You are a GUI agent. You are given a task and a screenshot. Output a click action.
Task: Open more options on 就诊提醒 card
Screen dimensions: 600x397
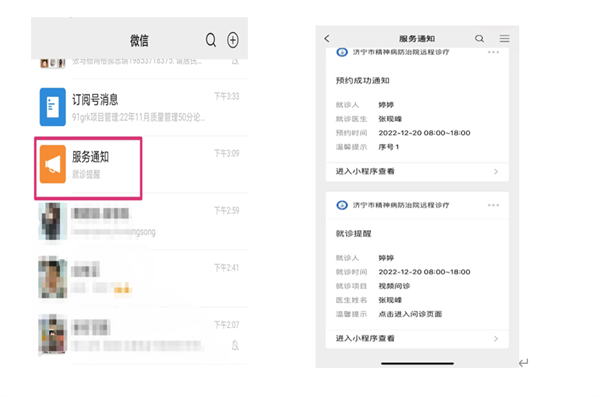(x=493, y=205)
